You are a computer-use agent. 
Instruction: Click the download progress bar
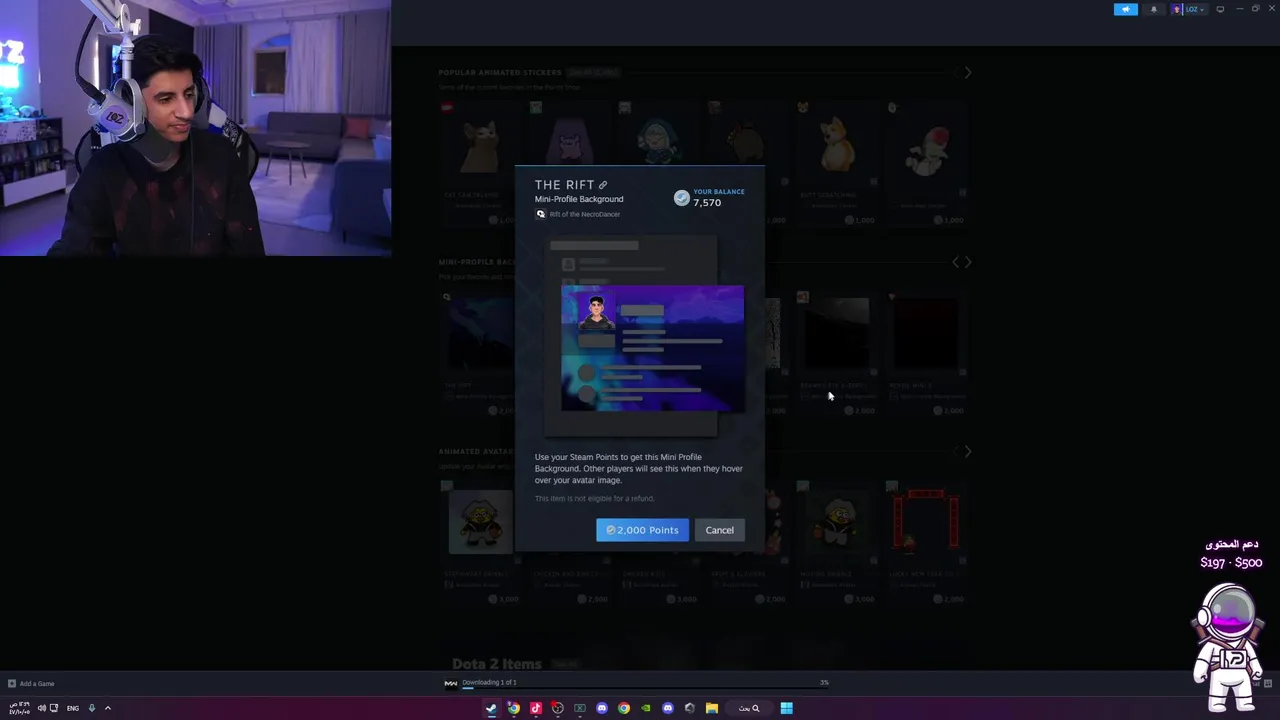pyautogui.click(x=645, y=688)
